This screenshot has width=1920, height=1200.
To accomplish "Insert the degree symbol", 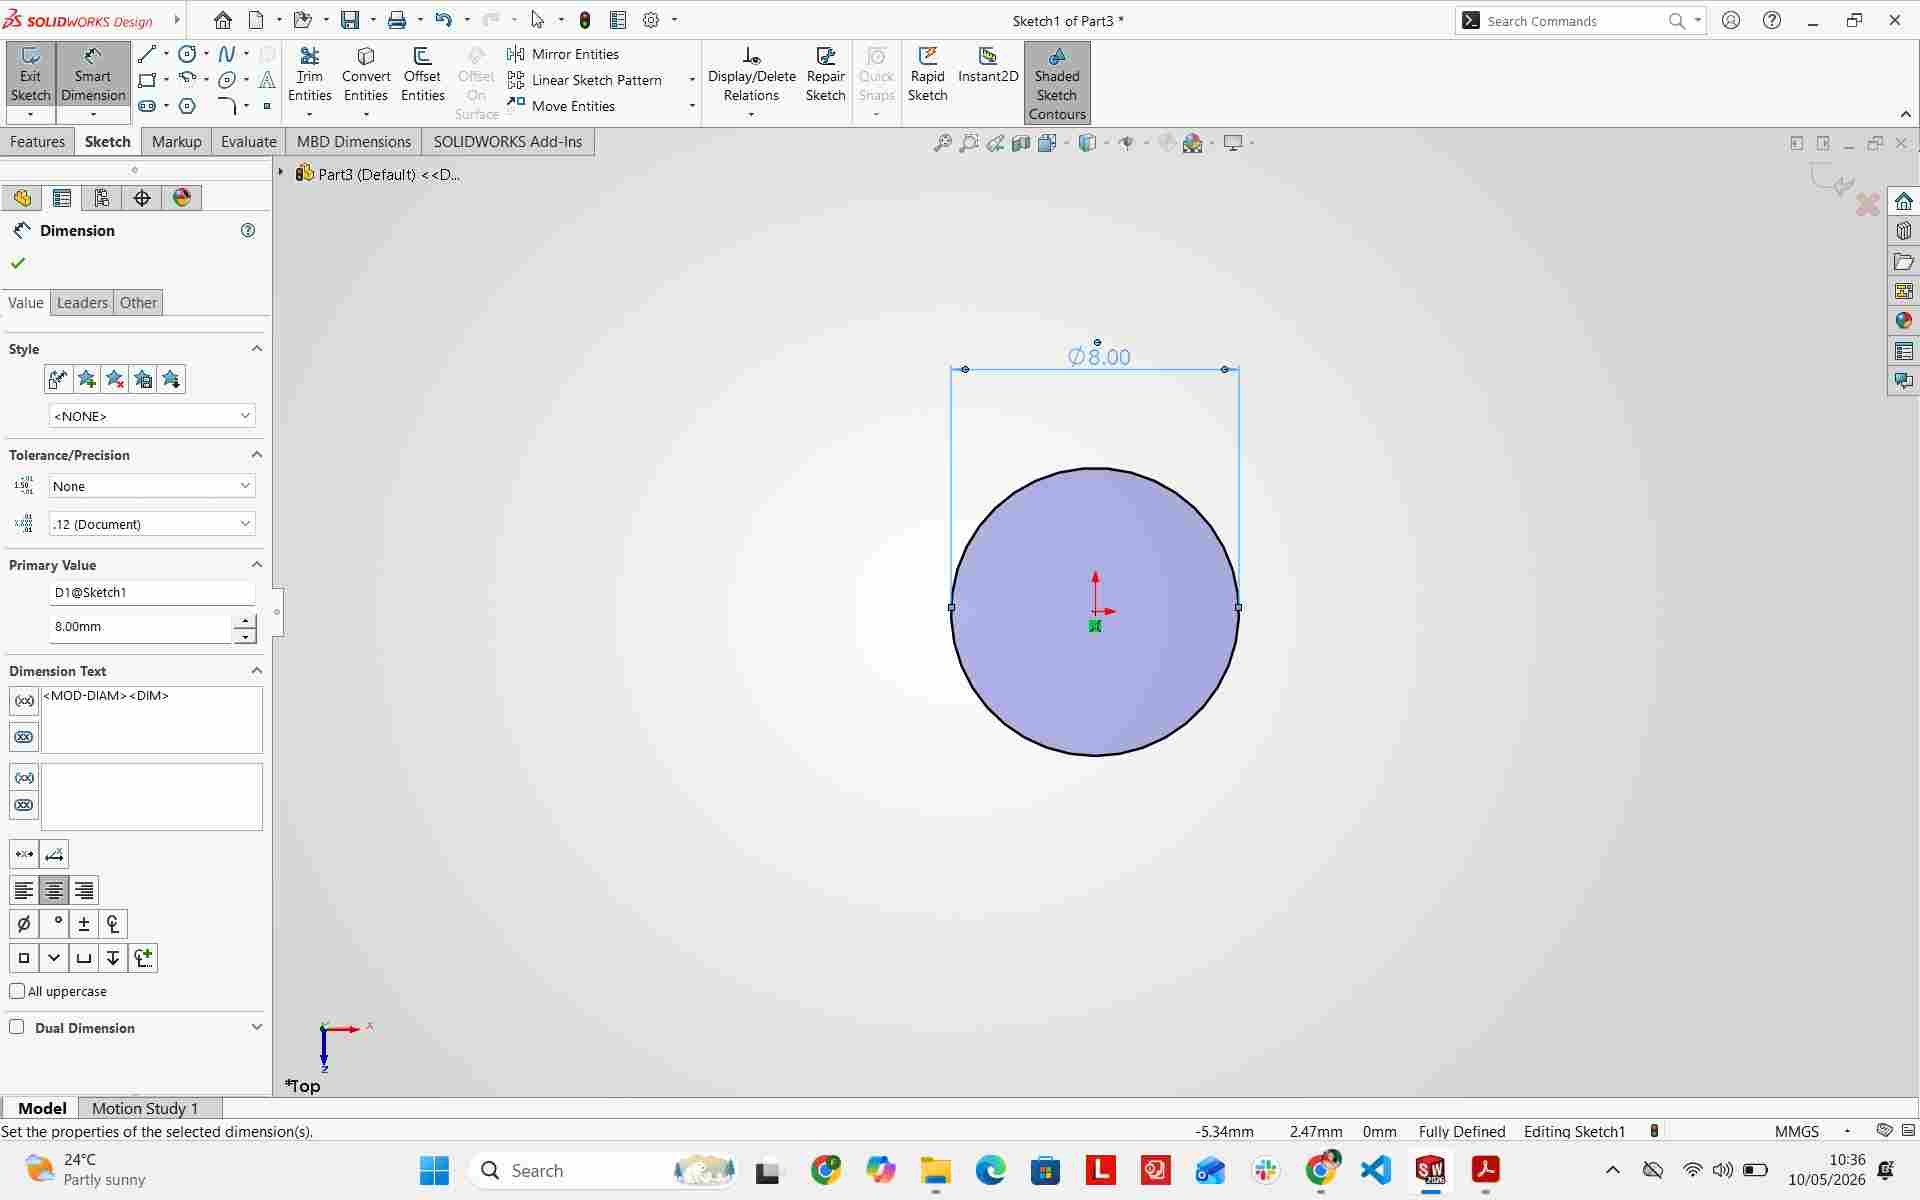I will pos(54,924).
